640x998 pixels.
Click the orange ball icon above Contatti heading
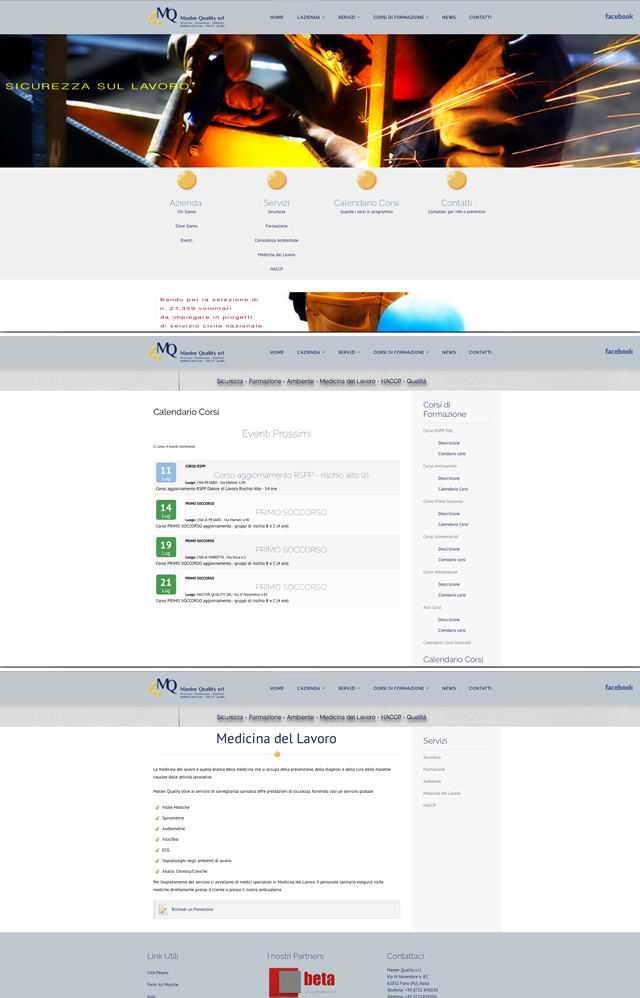tap(457, 180)
